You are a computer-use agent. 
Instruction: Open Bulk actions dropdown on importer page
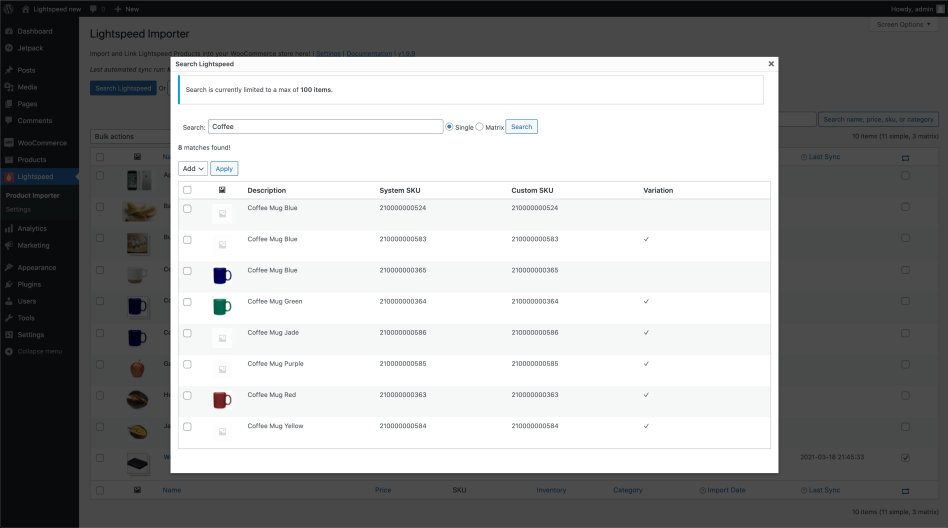(x=130, y=136)
